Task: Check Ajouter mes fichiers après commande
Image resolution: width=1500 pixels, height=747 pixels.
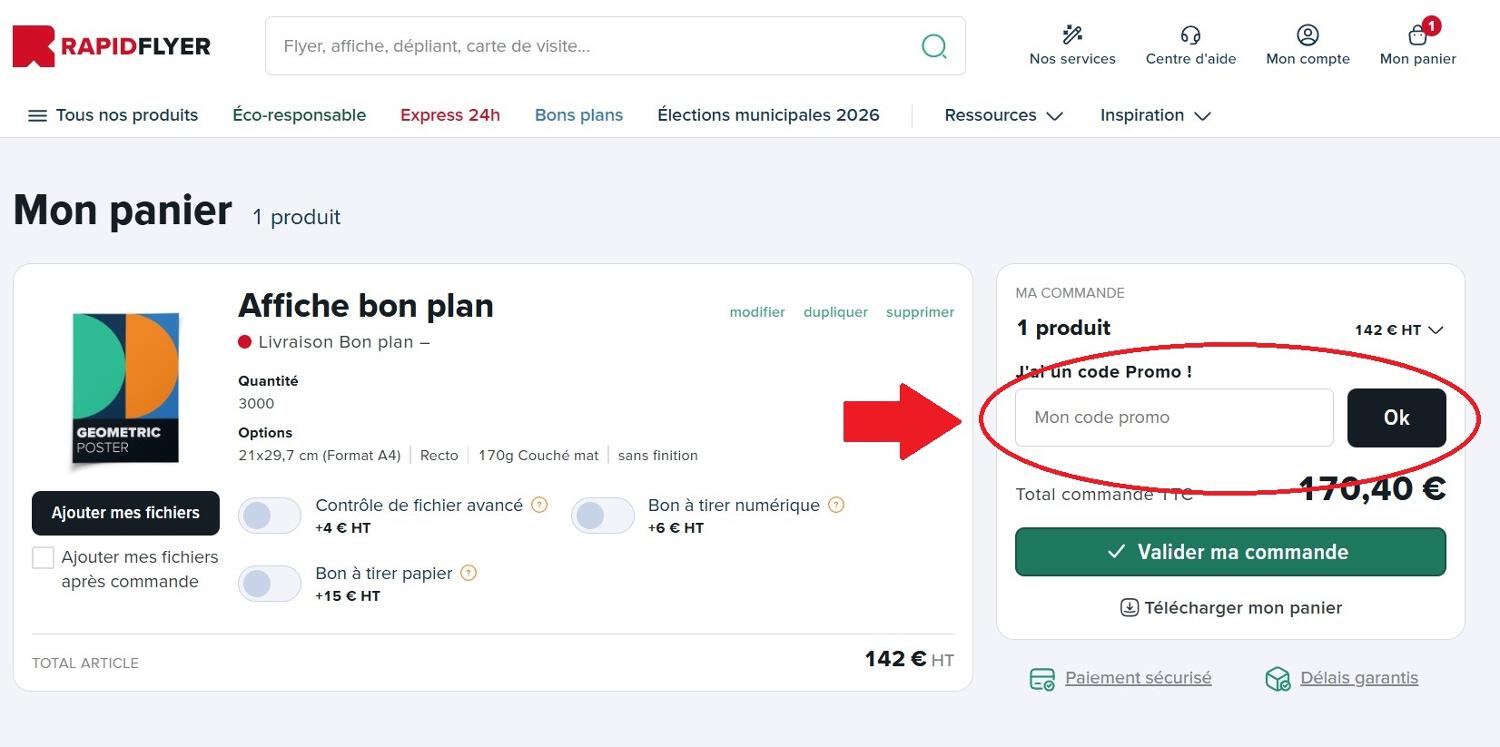Action: [x=42, y=557]
